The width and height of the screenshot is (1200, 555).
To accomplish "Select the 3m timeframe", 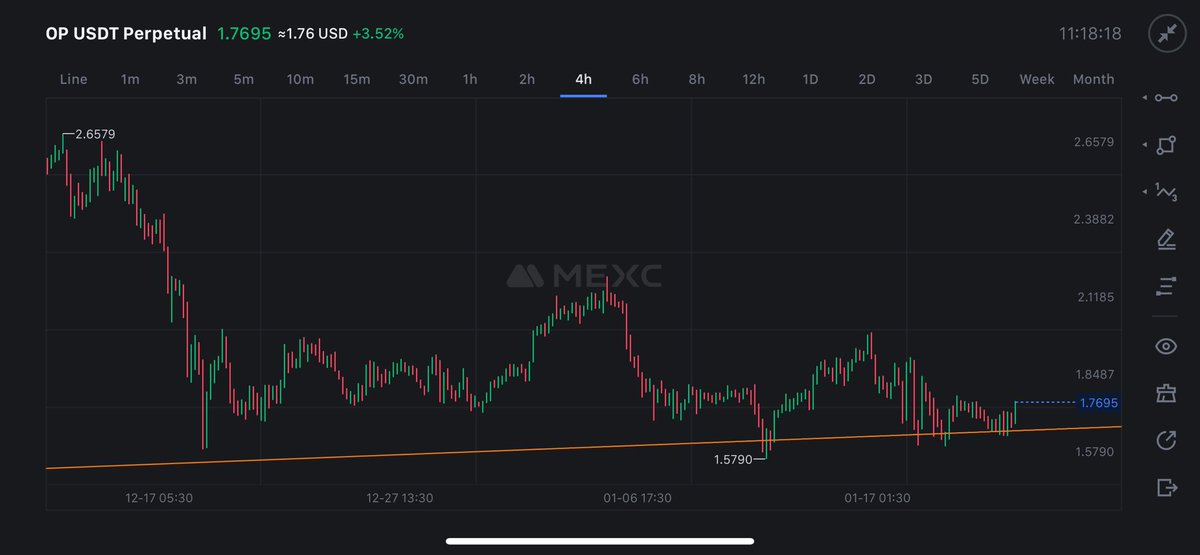I will click(186, 79).
